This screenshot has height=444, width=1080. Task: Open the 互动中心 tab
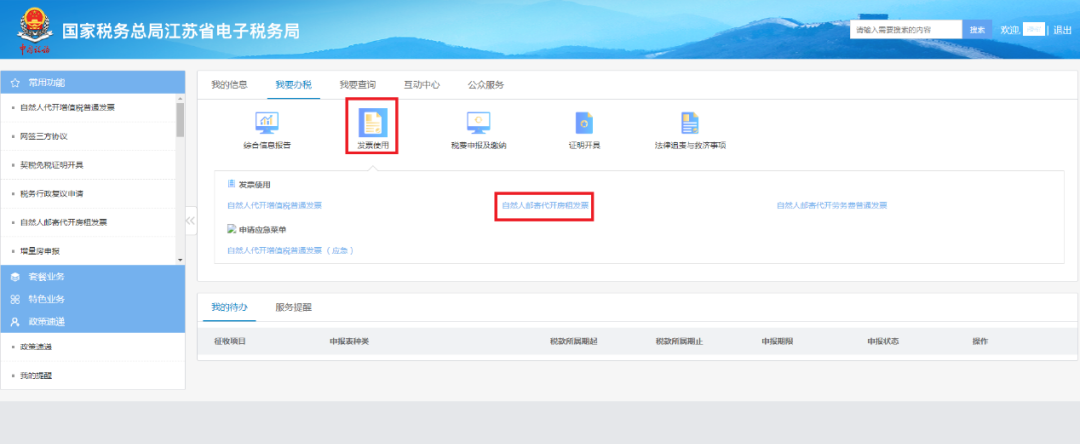422,85
